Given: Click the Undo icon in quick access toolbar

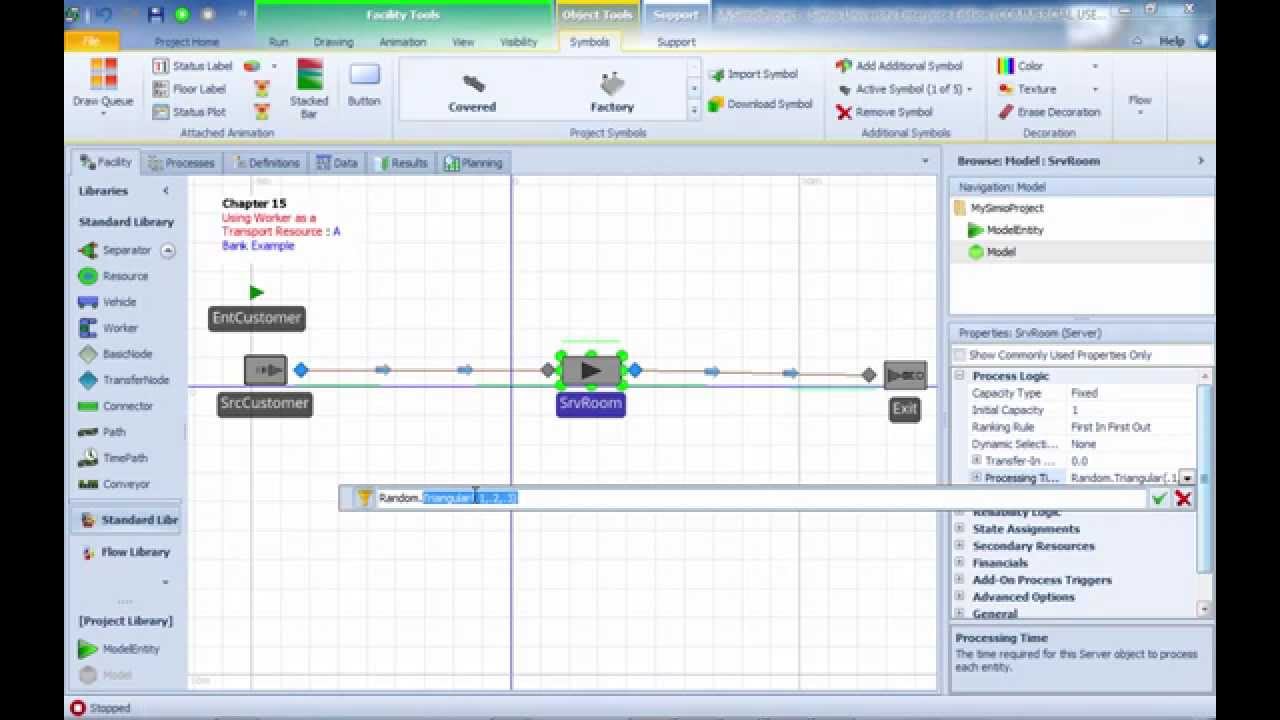Looking at the screenshot, I should [105, 14].
